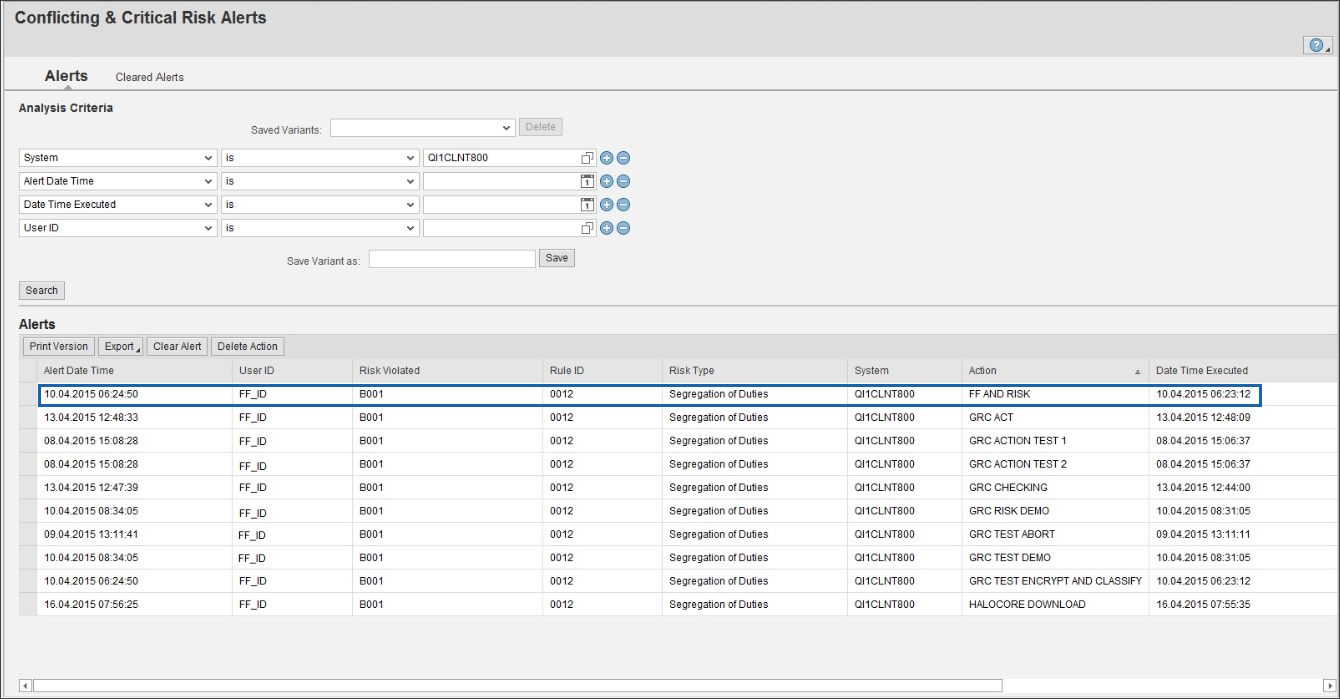Sort by Alert Date Time column header
The image size is (1340, 699).
tap(134, 370)
